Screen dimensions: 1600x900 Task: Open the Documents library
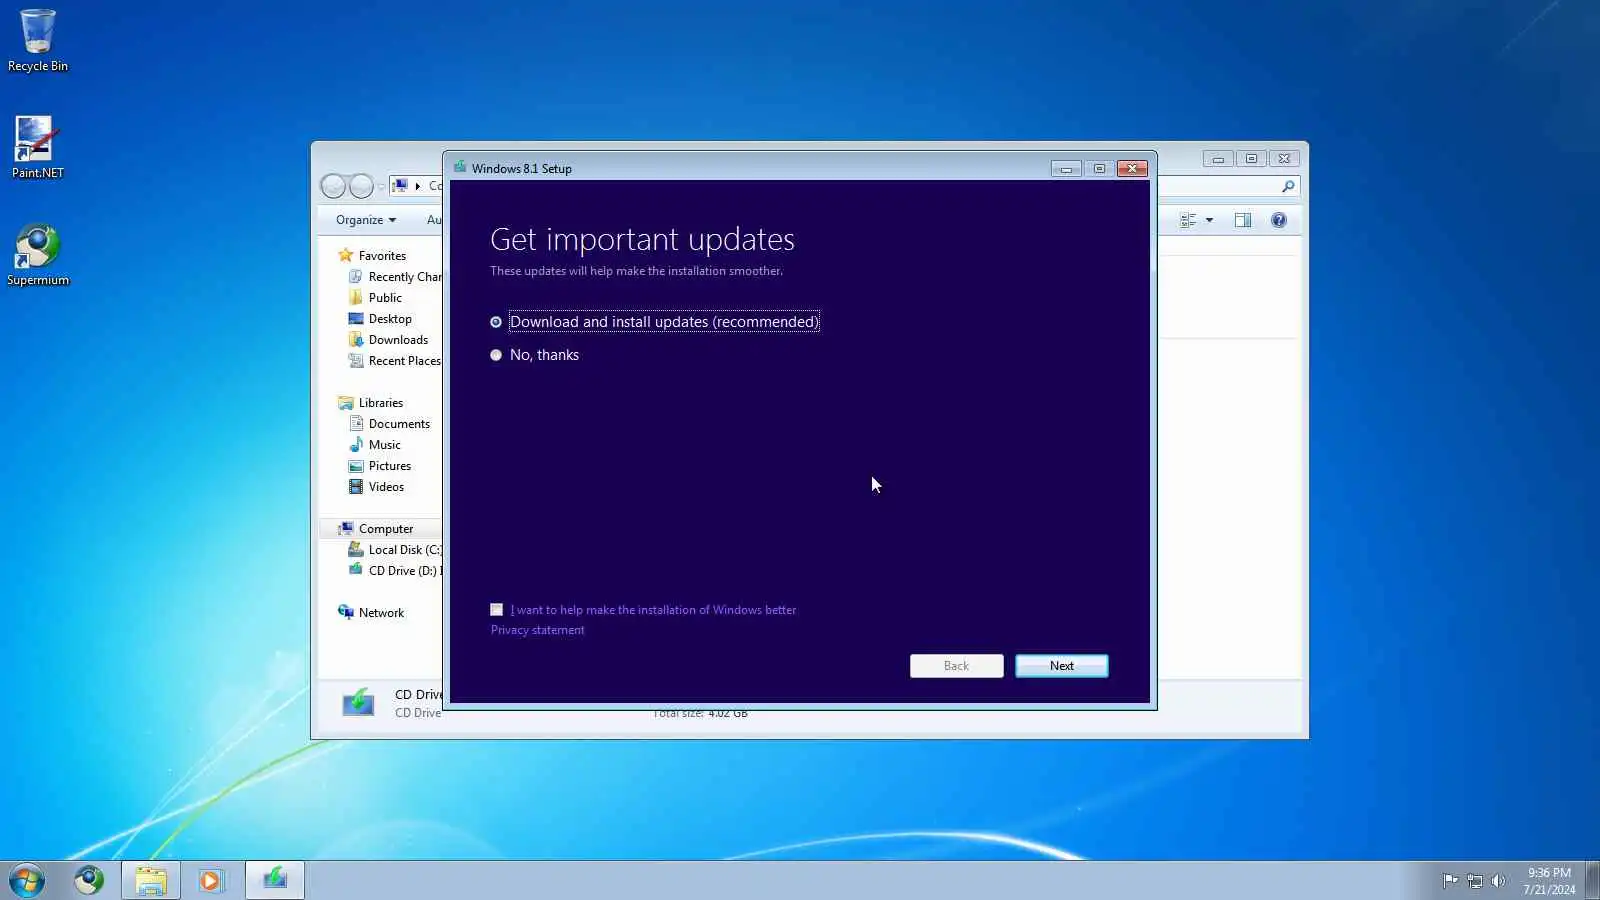(399, 424)
